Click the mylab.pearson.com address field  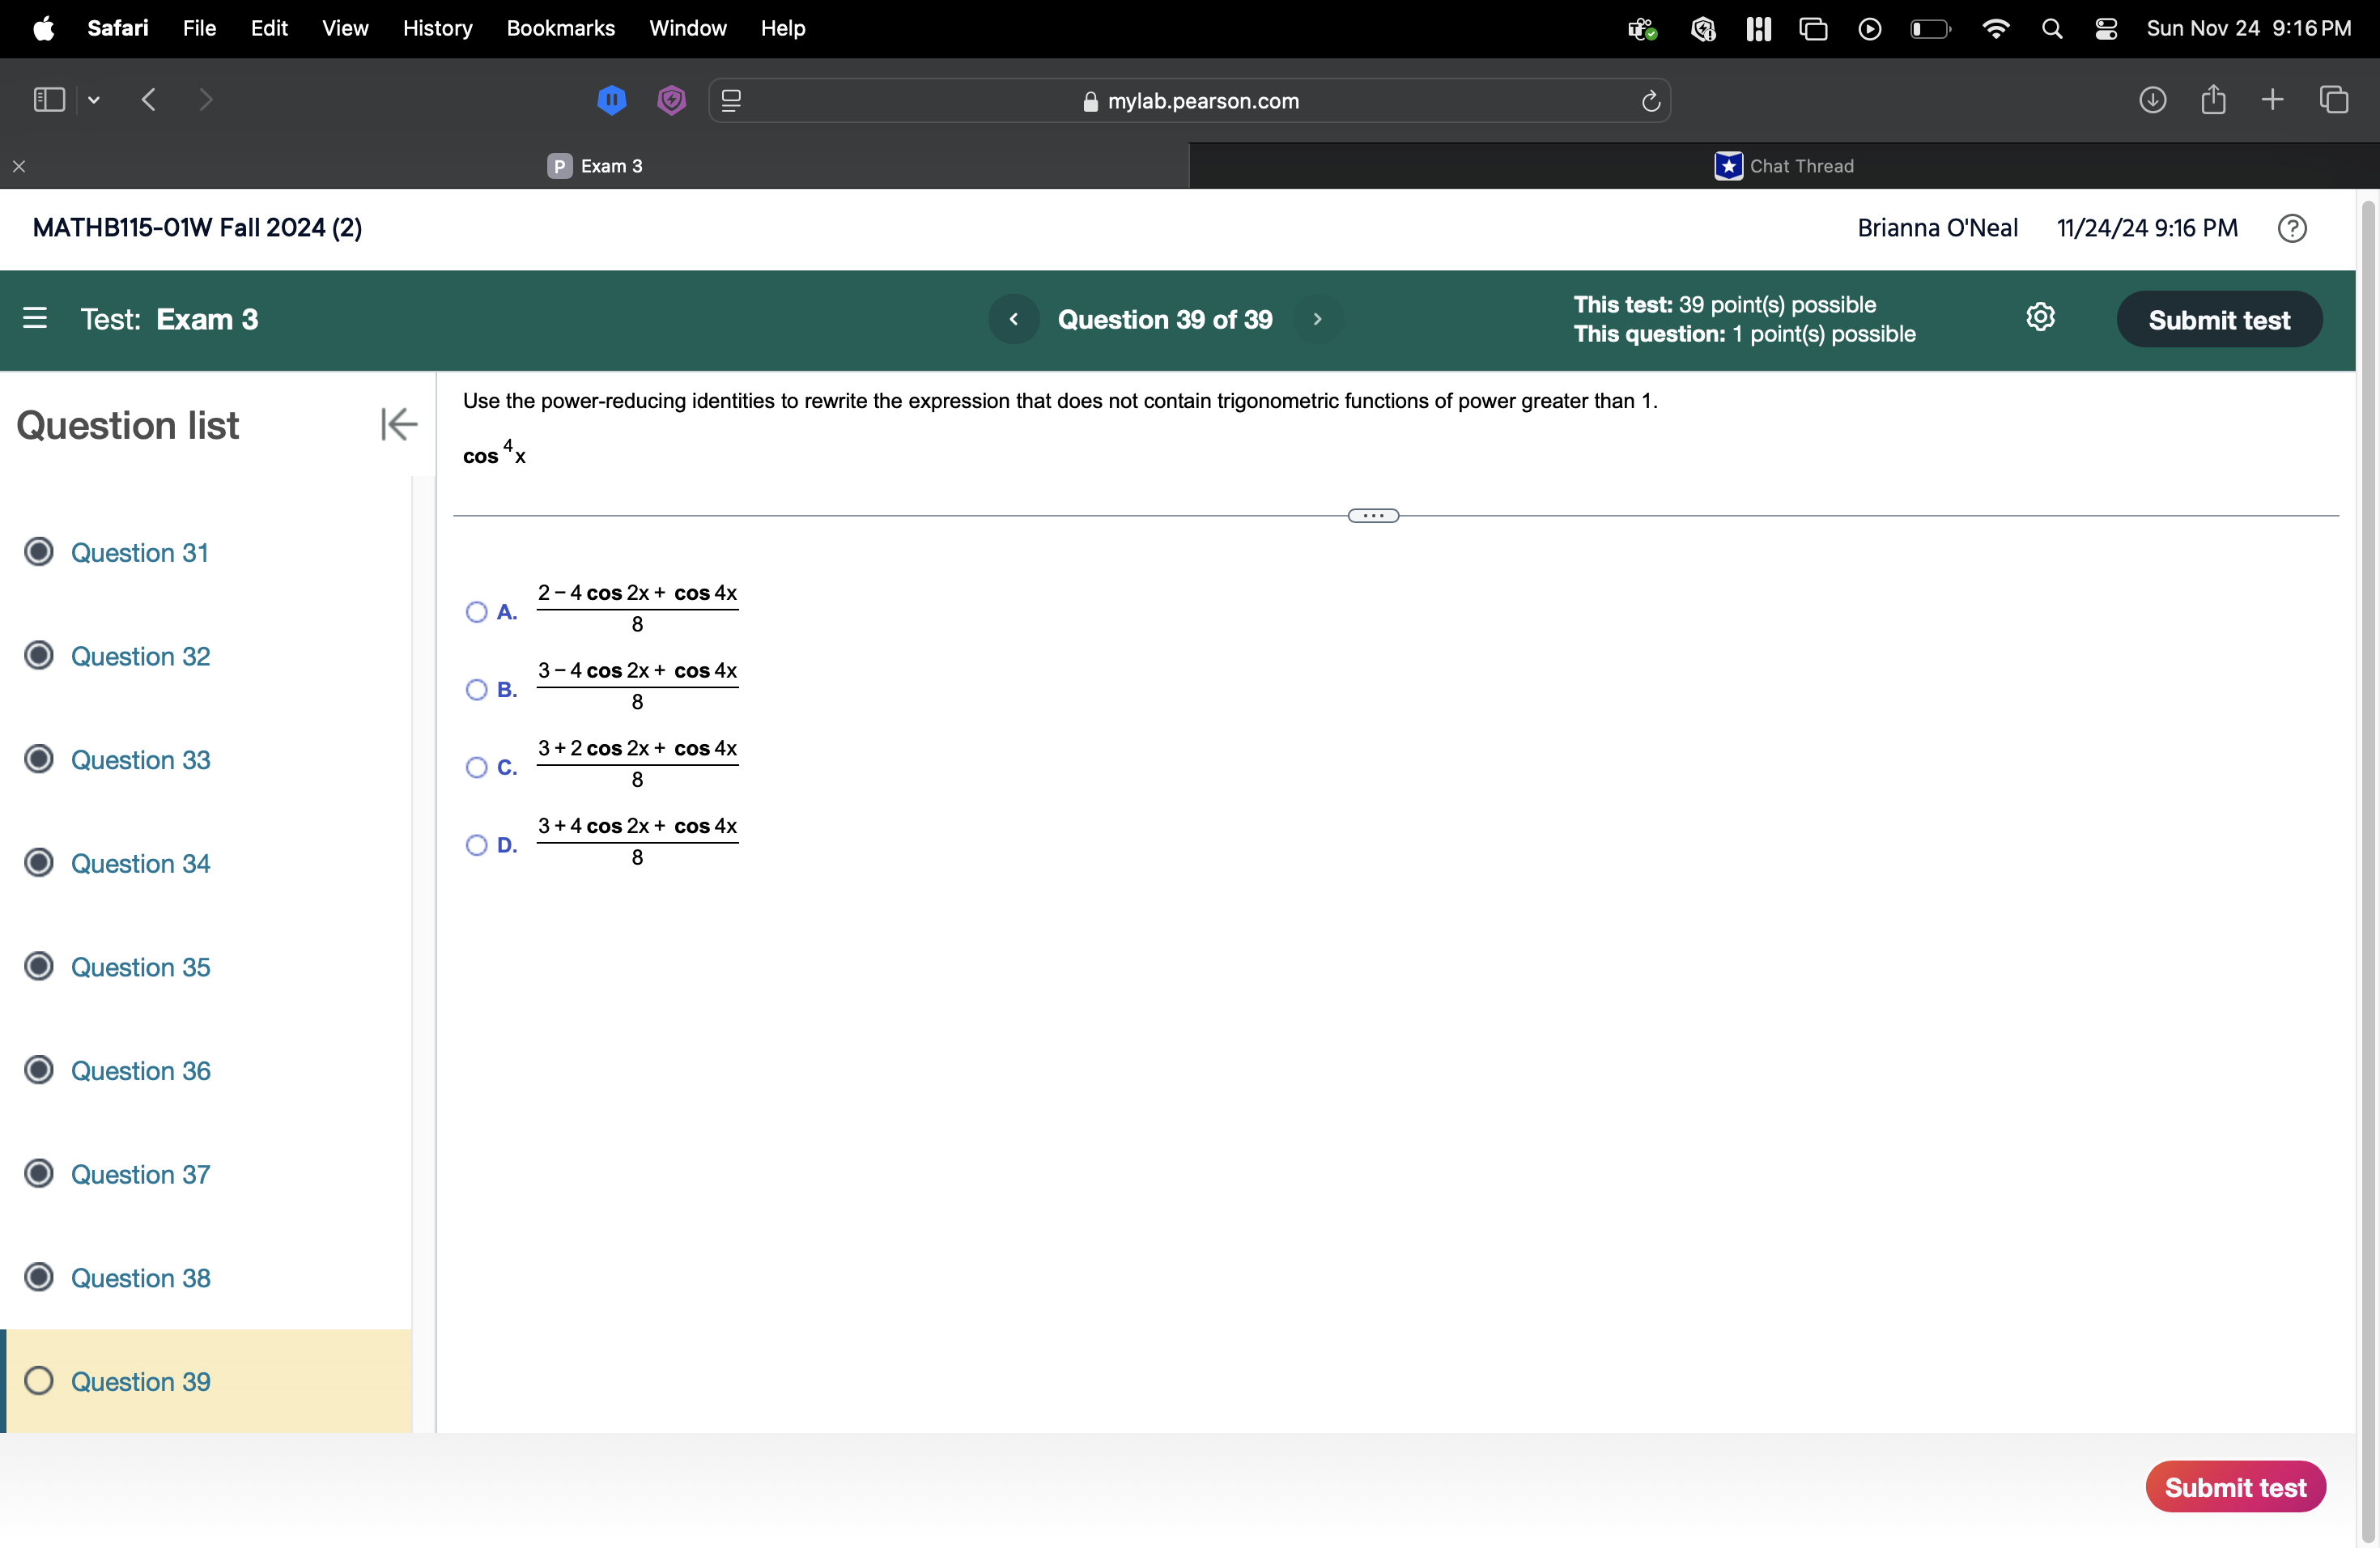[x=1190, y=101]
